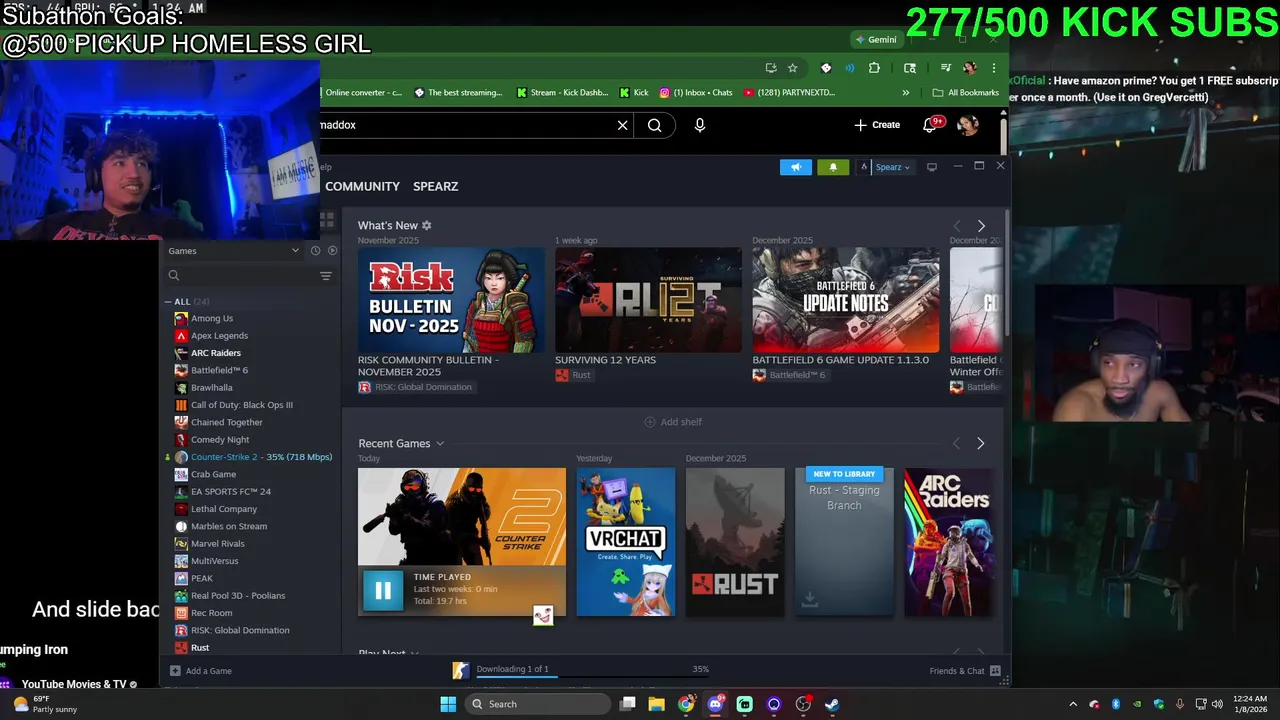Viewport: 1280px width, 720px height.
Task: Click Gemini button in Chrome
Action: 875,40
